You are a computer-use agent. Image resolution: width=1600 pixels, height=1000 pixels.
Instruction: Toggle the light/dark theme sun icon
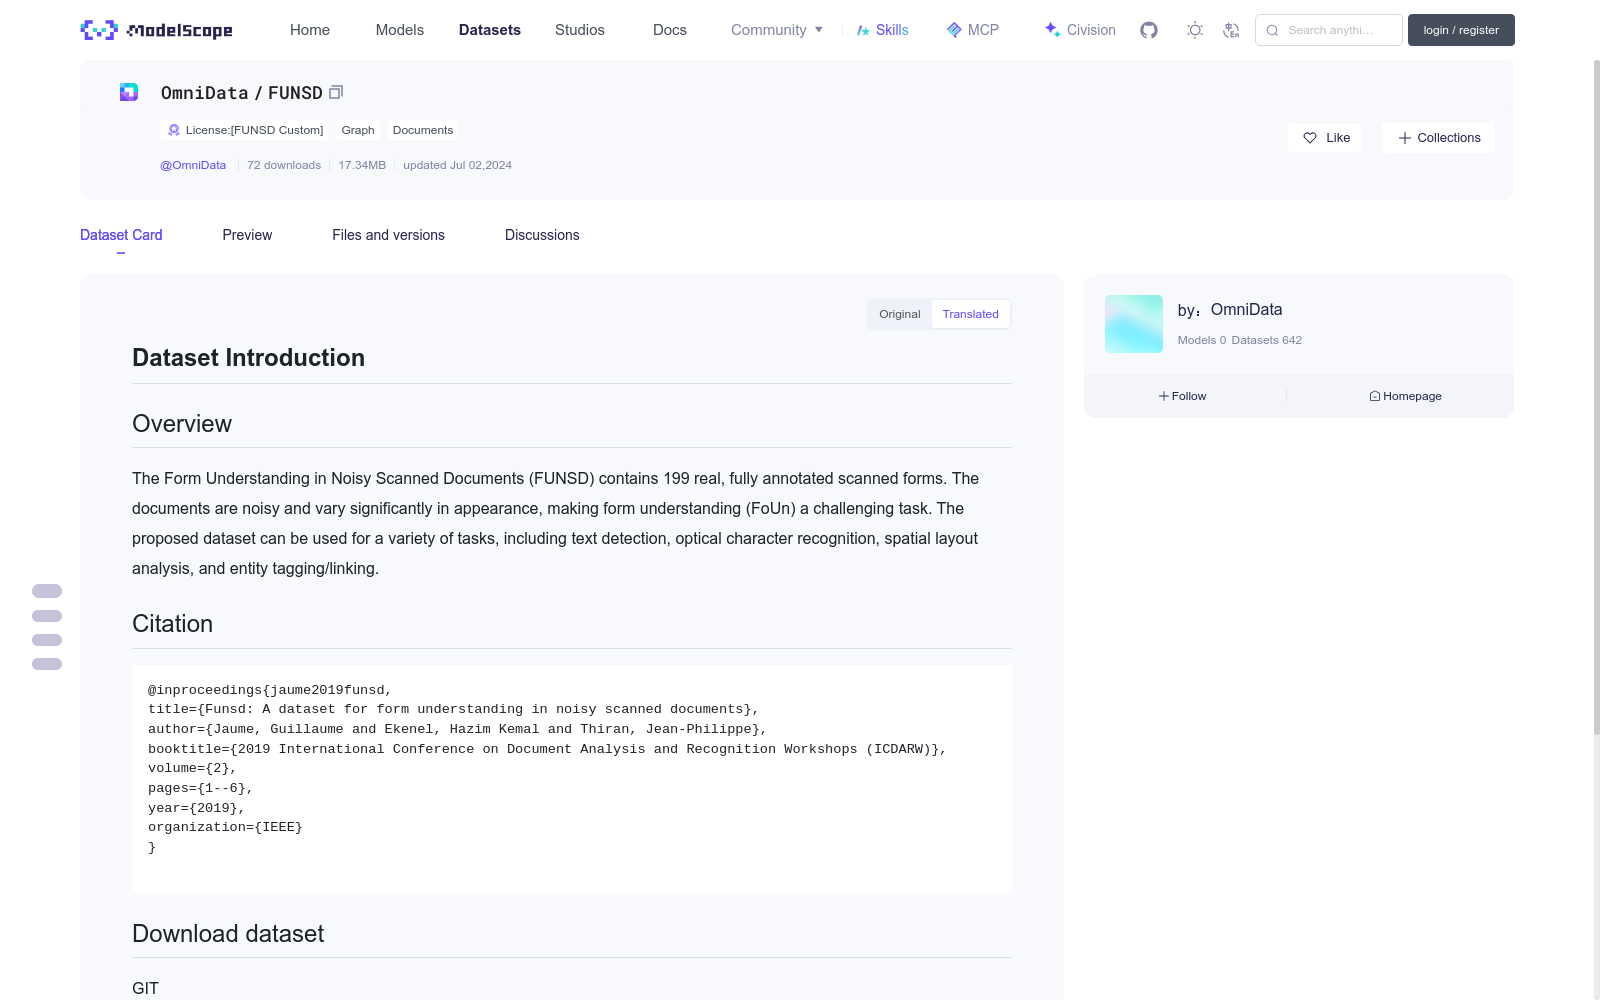(1195, 30)
